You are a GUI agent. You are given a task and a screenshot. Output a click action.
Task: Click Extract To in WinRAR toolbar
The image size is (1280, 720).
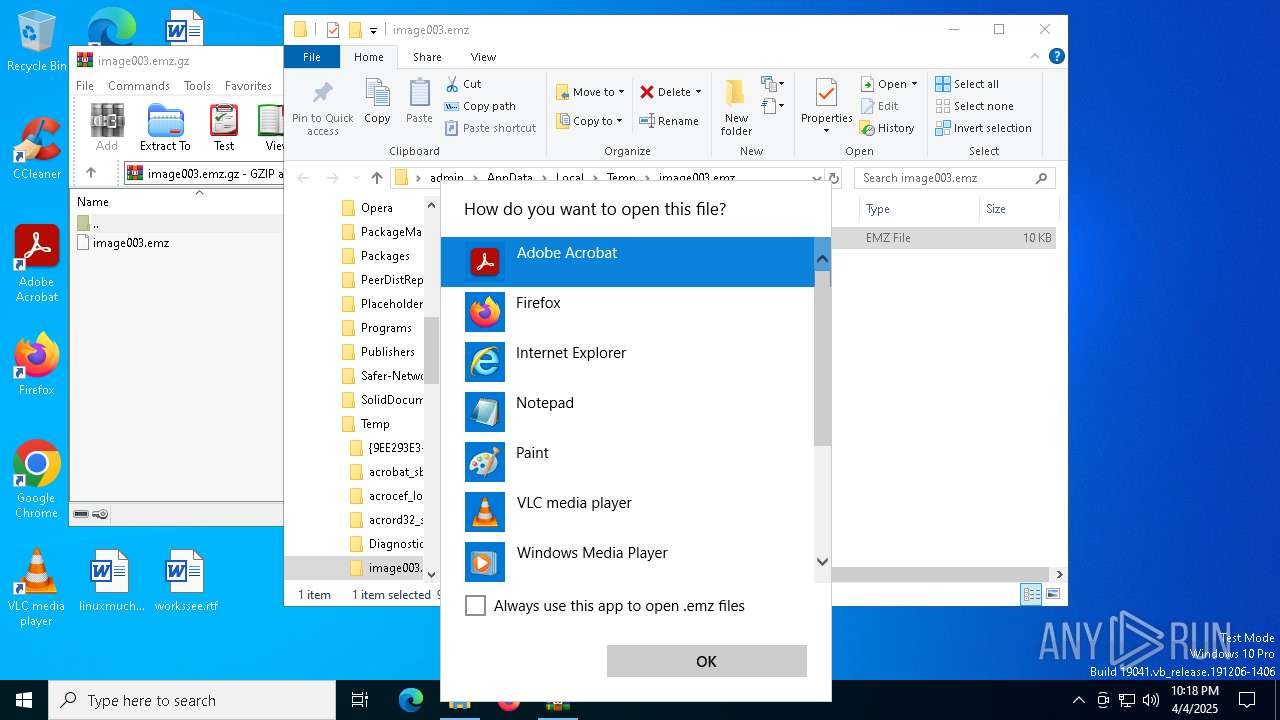tap(165, 128)
